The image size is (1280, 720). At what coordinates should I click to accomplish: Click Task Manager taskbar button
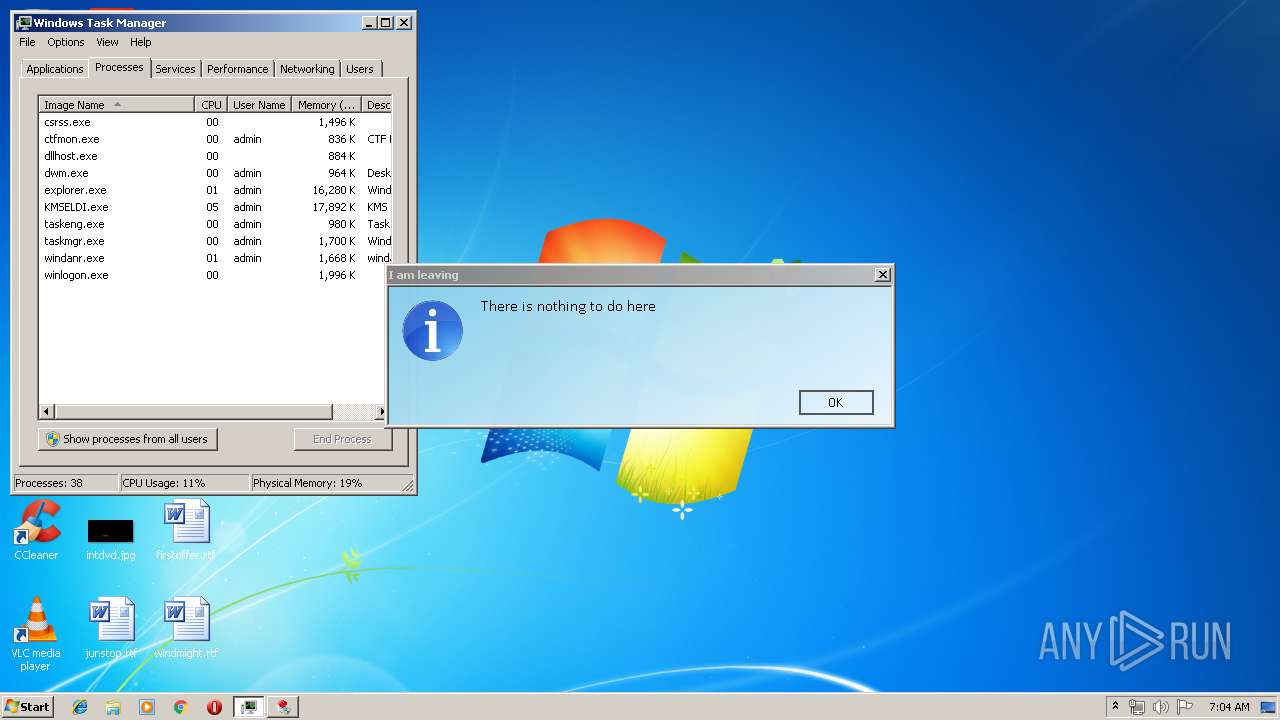pyautogui.click(x=249, y=707)
